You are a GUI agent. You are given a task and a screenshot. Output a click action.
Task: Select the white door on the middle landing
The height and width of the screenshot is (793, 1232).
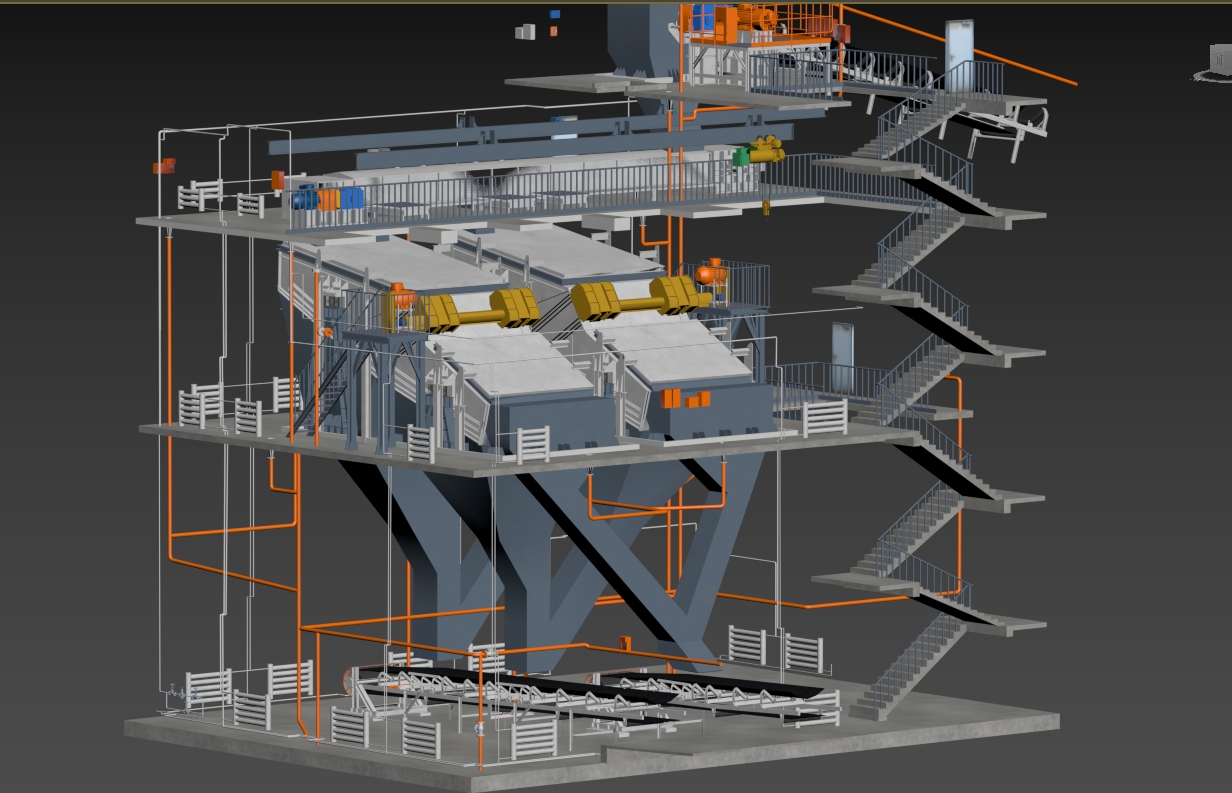point(842,356)
